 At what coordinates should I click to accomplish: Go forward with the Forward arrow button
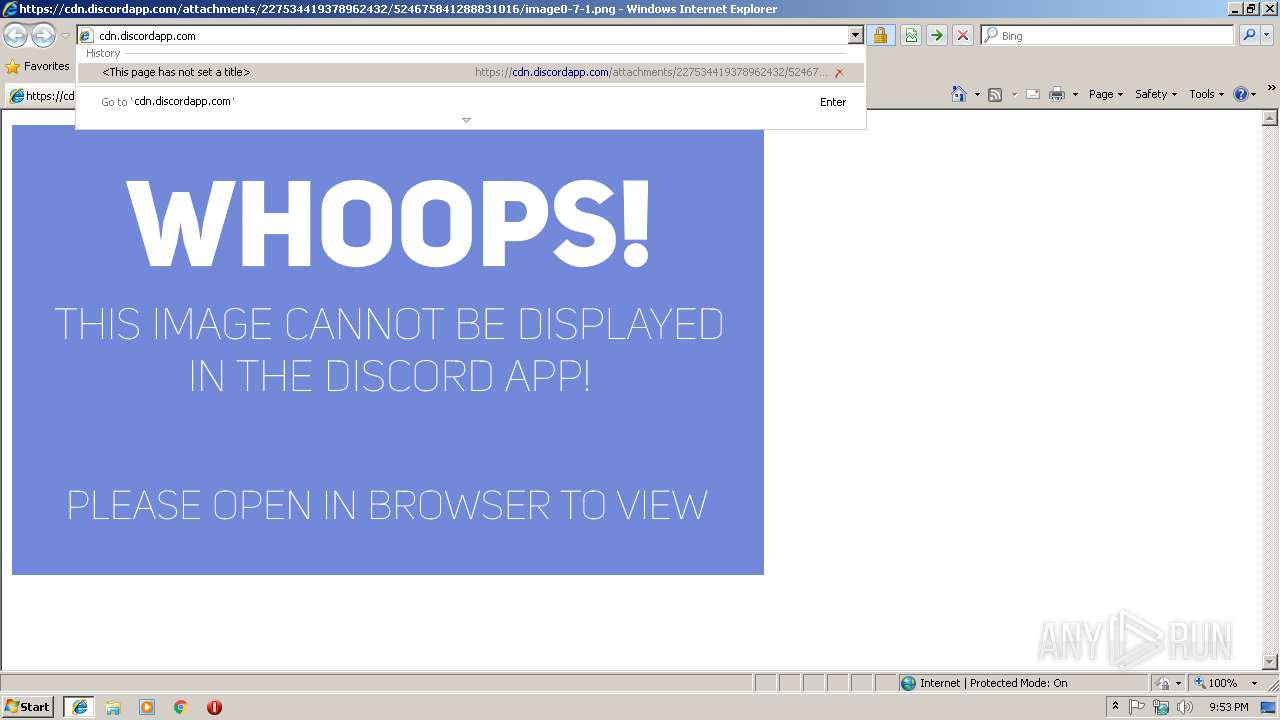[x=43, y=36]
